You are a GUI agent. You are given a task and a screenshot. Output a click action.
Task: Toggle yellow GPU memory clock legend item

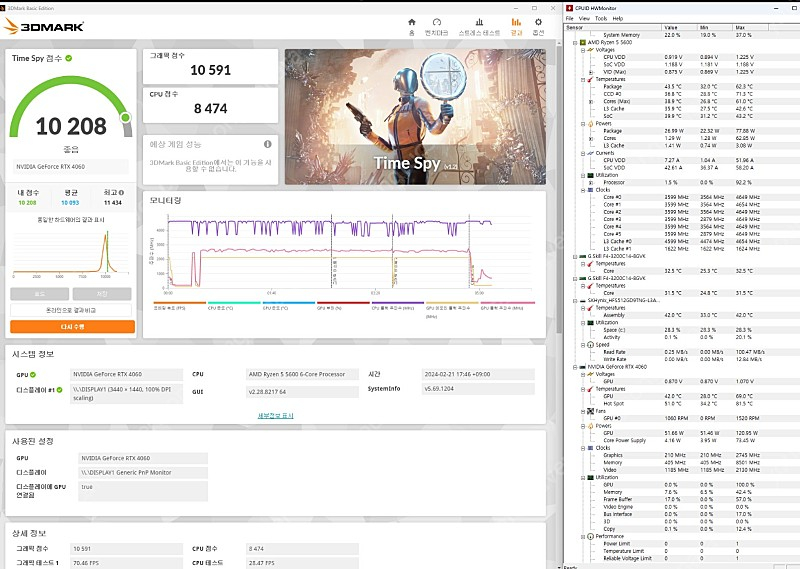tap(452, 309)
